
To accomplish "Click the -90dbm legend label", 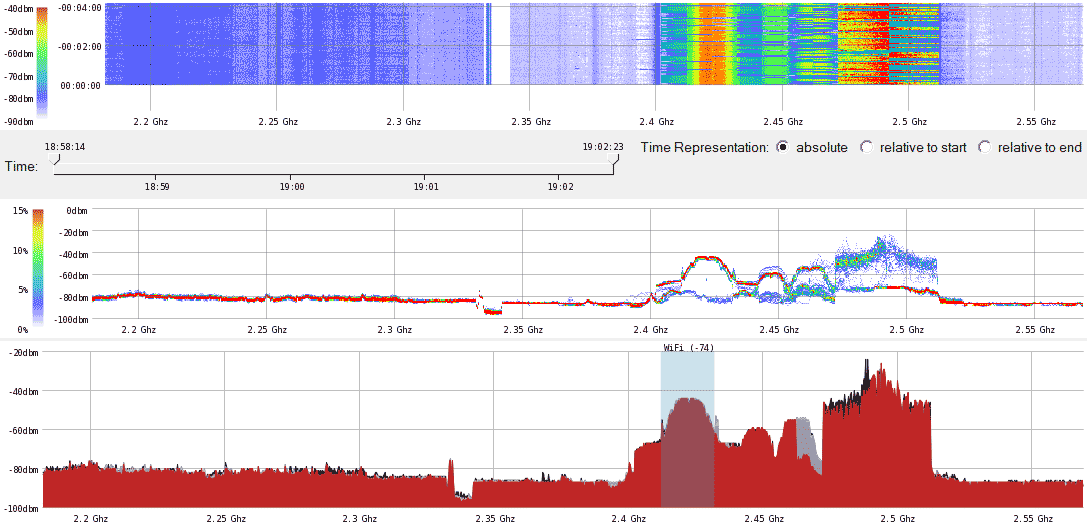I will pos(17,122).
